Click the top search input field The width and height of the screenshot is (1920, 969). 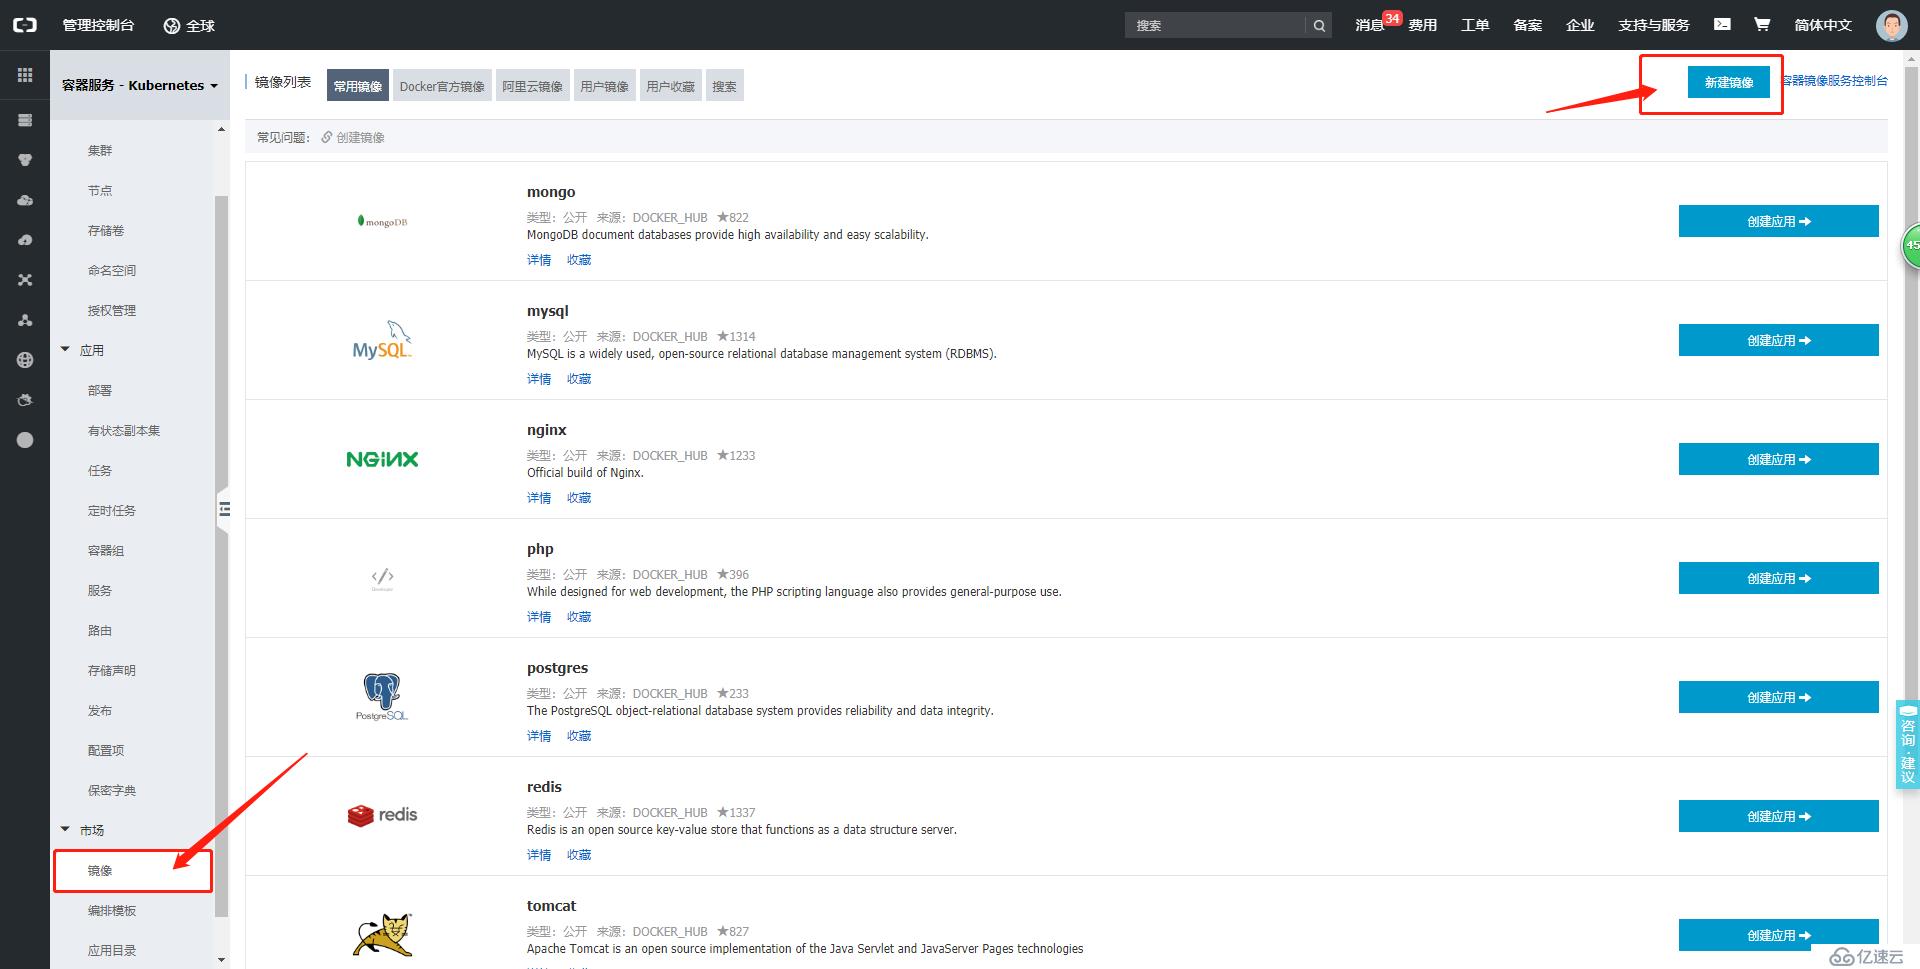tap(1216, 26)
